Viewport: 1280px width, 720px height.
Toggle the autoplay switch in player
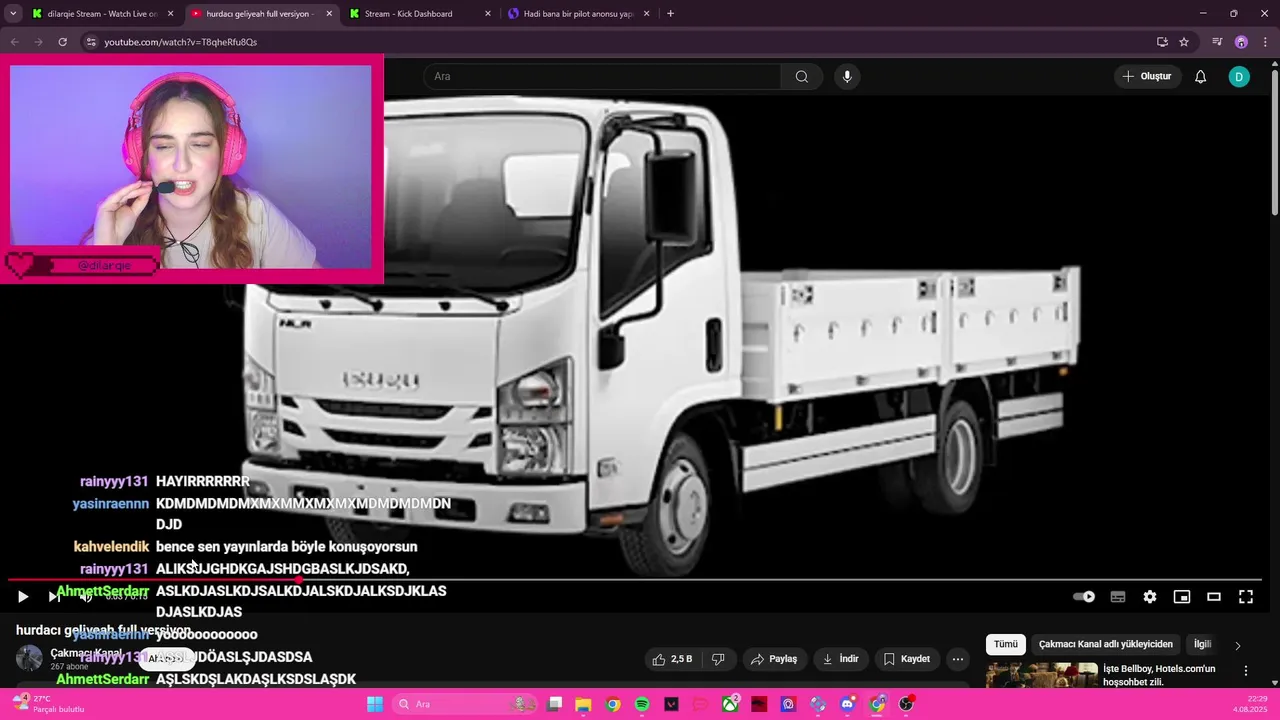point(1084,597)
